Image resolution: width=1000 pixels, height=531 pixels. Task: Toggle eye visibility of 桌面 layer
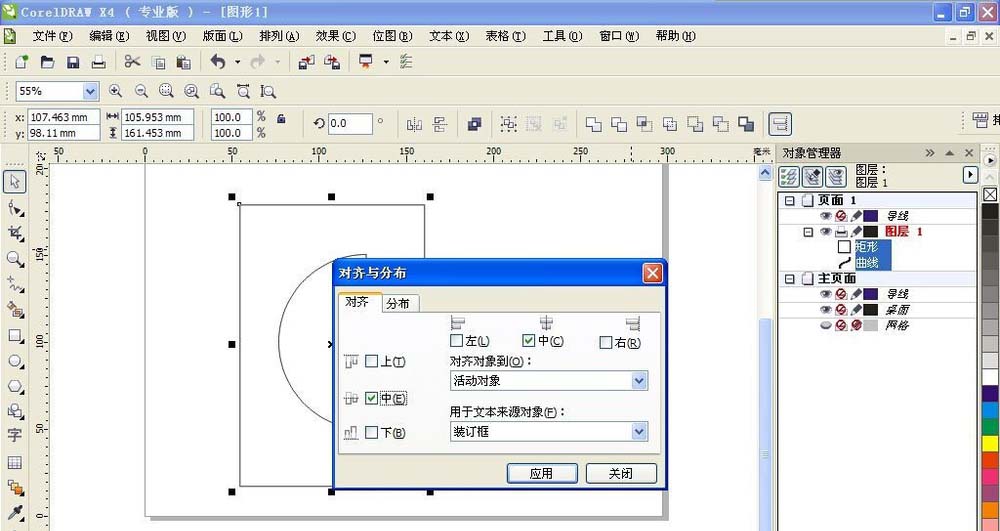tap(826, 310)
